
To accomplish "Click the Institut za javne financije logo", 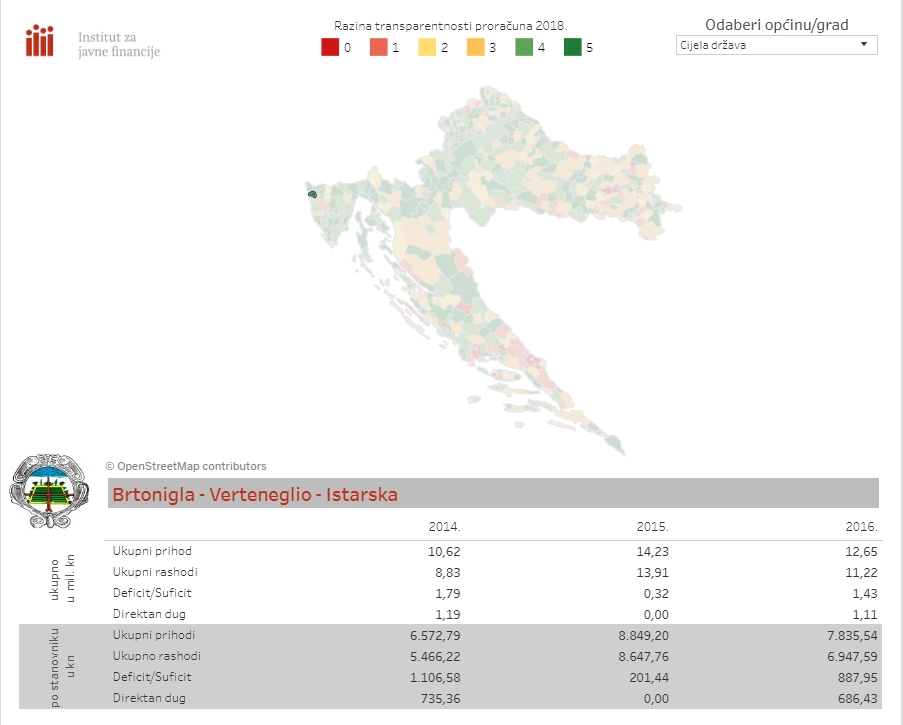I will click(x=39, y=39).
